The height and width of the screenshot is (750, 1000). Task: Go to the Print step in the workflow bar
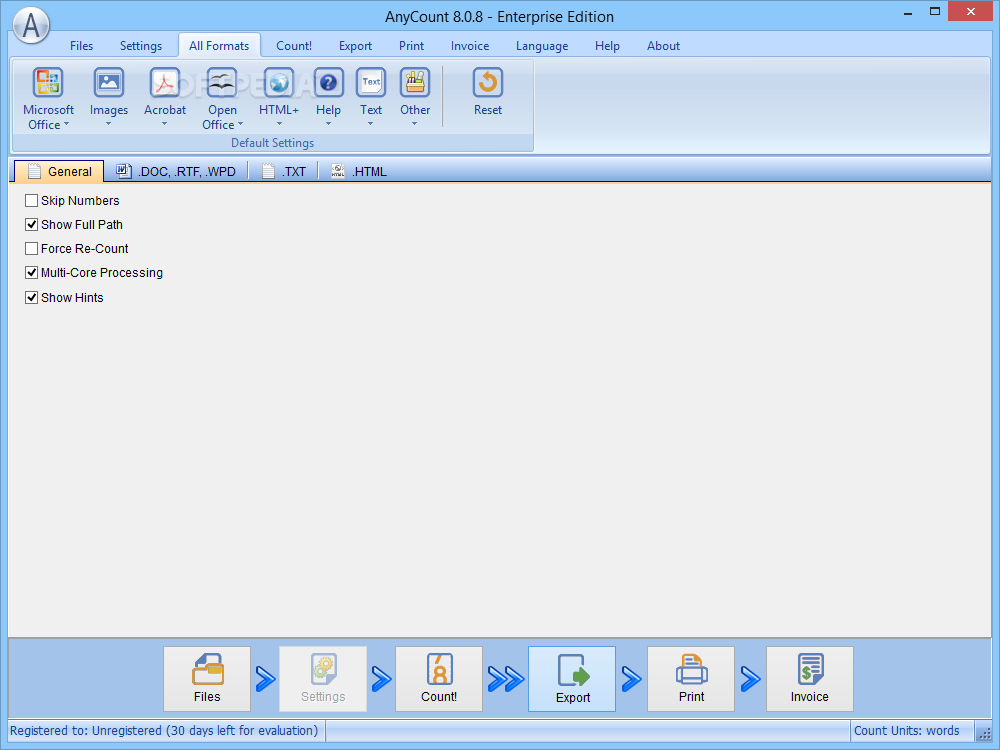pos(691,679)
